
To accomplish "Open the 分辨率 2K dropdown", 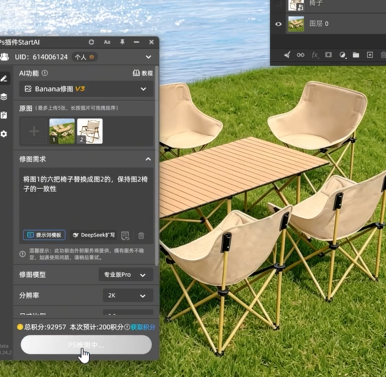I will pyautogui.click(x=128, y=295).
